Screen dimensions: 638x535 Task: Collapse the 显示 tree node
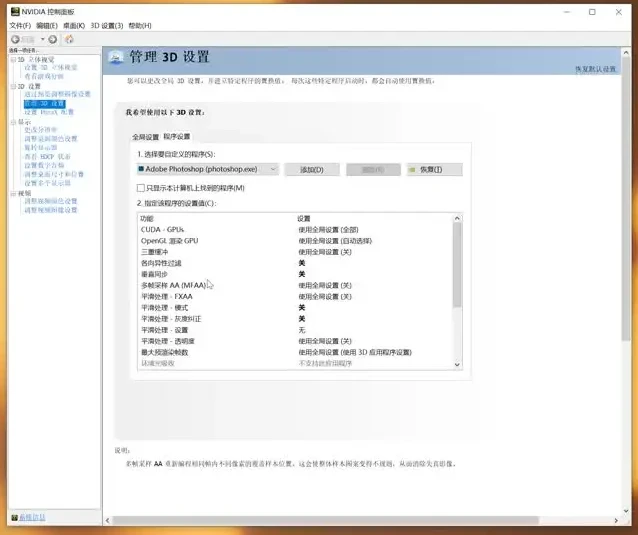[12, 122]
